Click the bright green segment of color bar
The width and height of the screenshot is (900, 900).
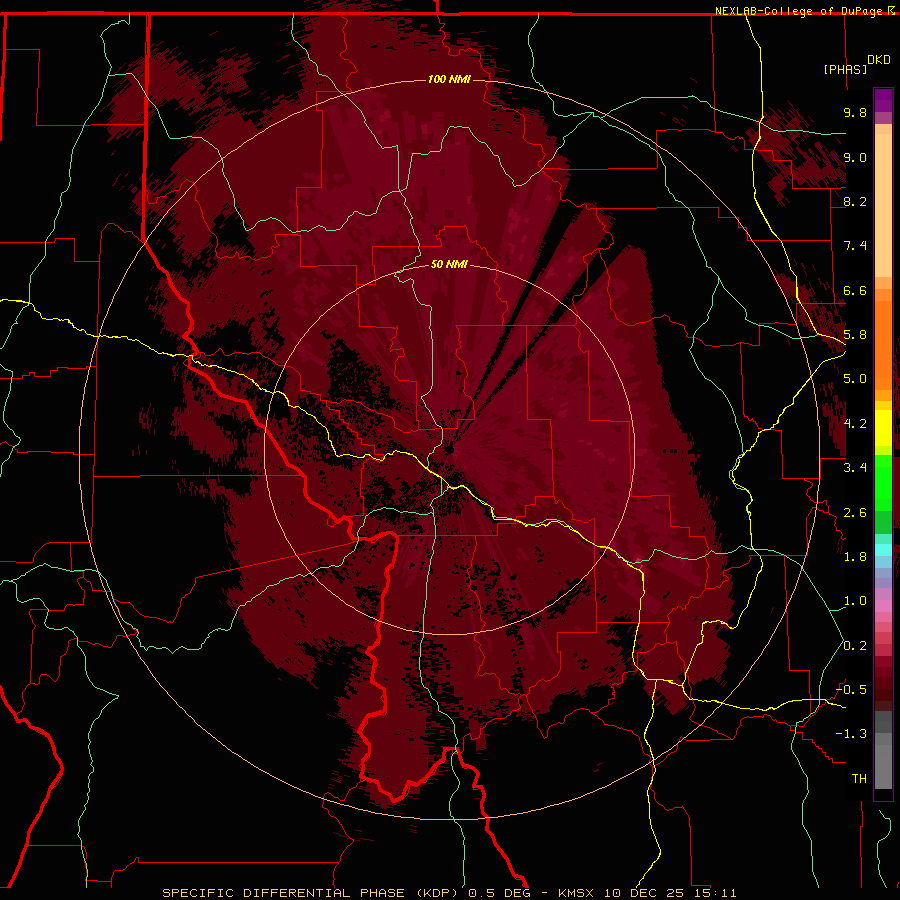[883, 482]
